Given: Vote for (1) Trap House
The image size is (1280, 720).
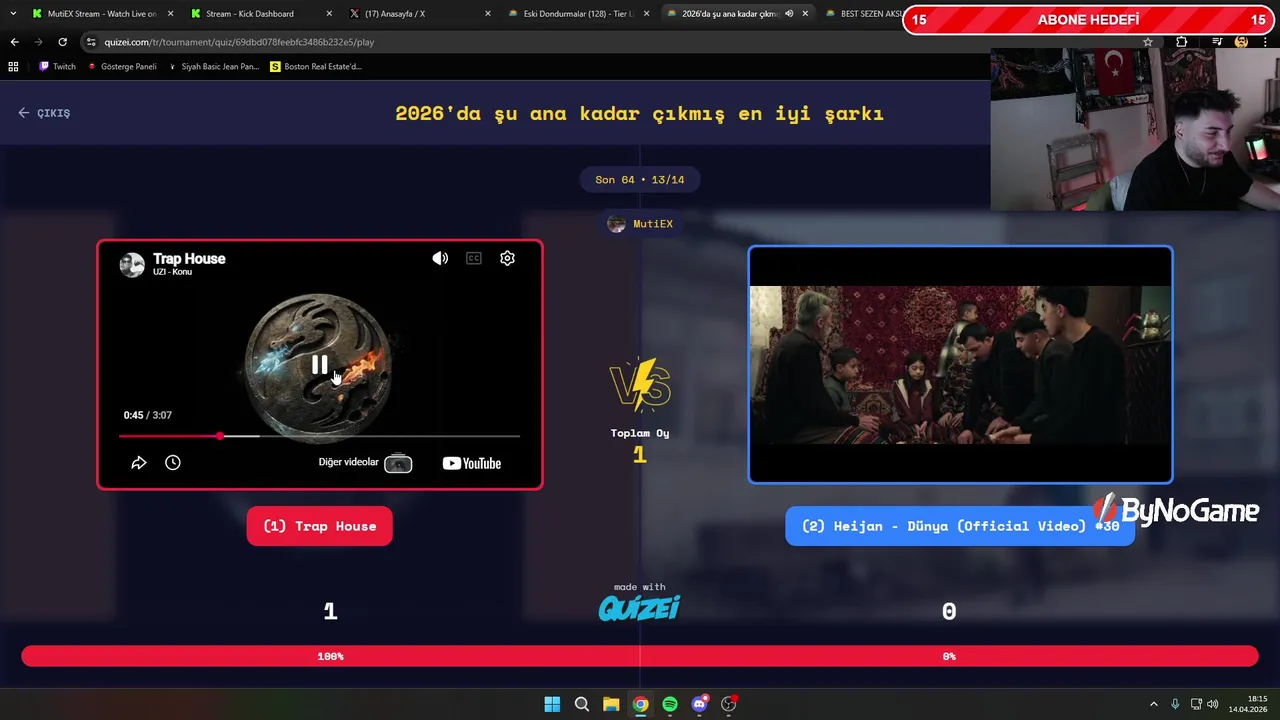Looking at the screenshot, I should (x=320, y=526).
